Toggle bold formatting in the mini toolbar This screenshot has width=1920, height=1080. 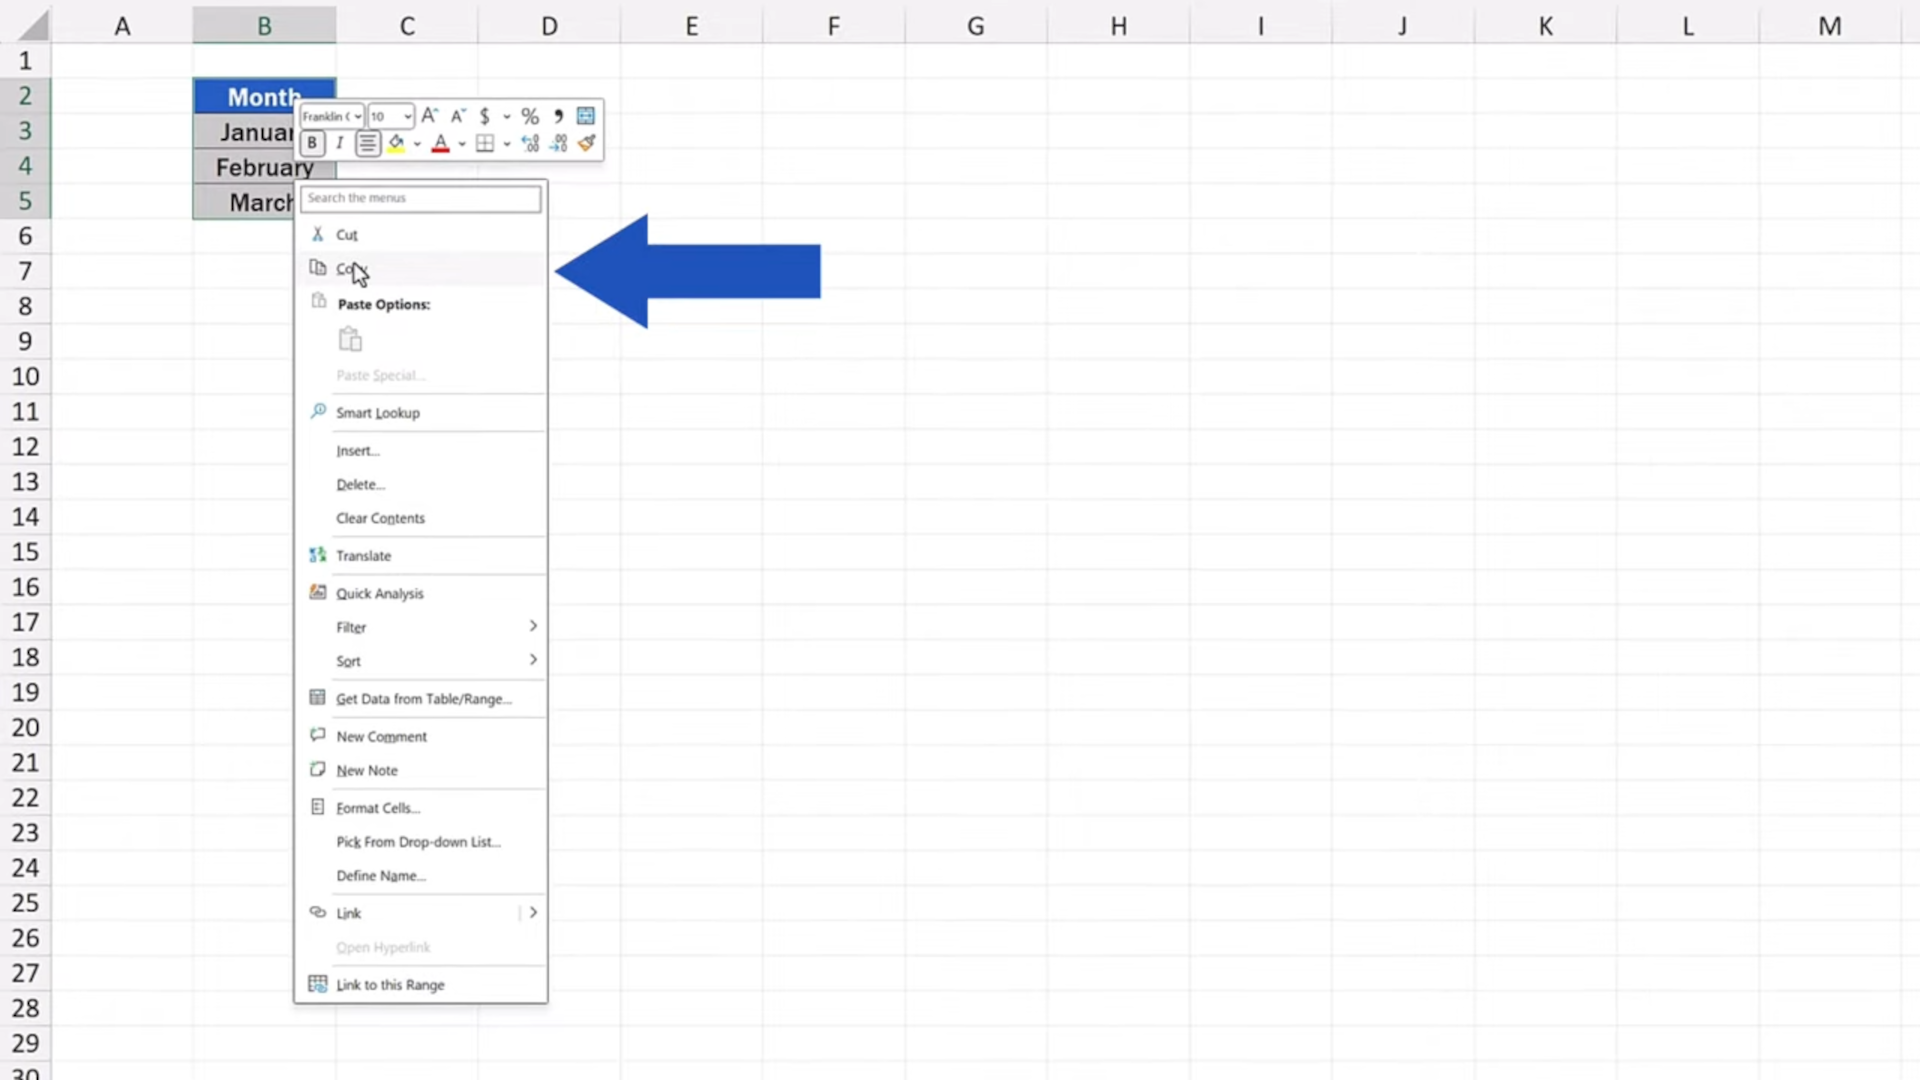coord(313,142)
